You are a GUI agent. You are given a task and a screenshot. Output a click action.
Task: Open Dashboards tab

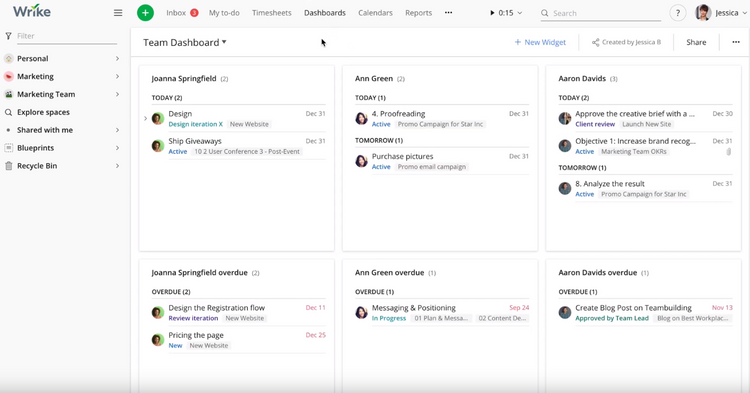325,13
